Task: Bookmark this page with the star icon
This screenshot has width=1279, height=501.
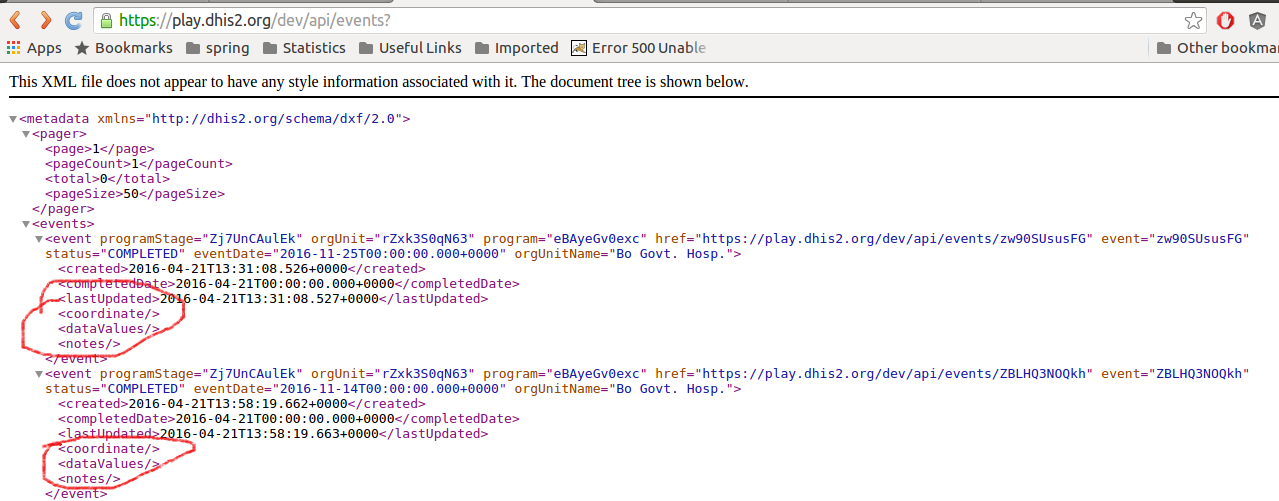Action: (1193, 20)
